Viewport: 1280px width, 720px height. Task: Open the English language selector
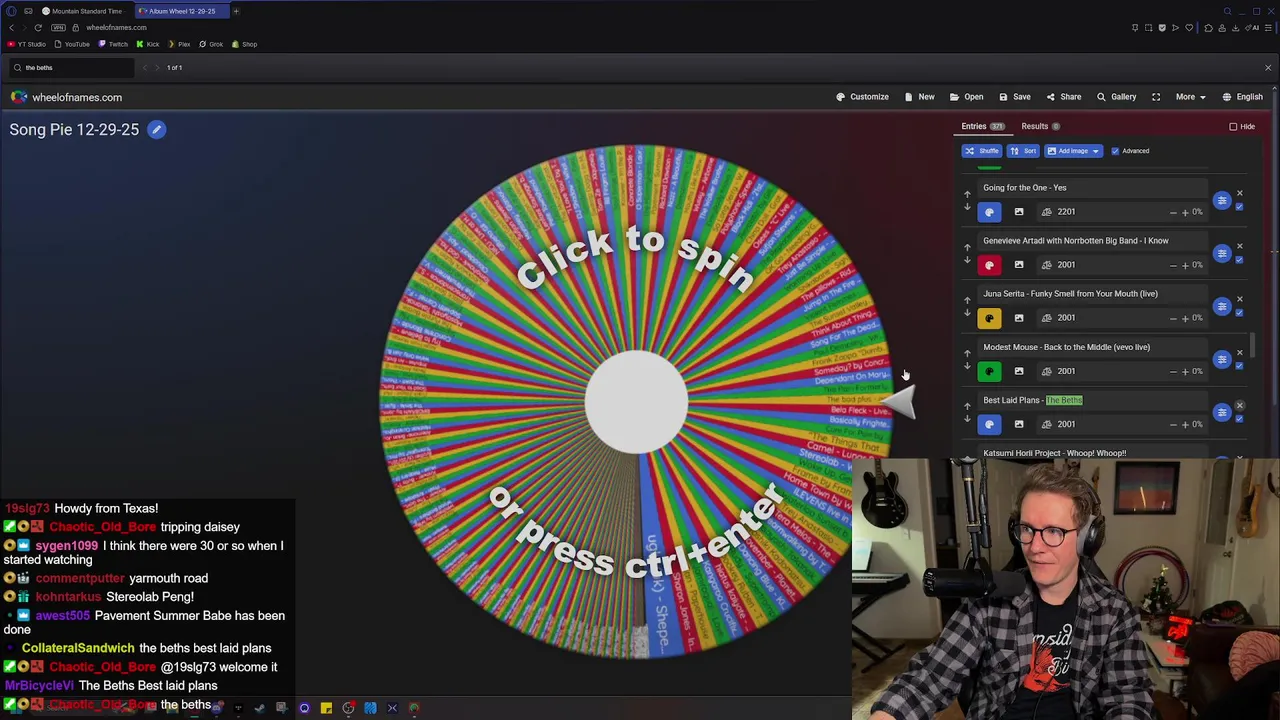[1242, 97]
